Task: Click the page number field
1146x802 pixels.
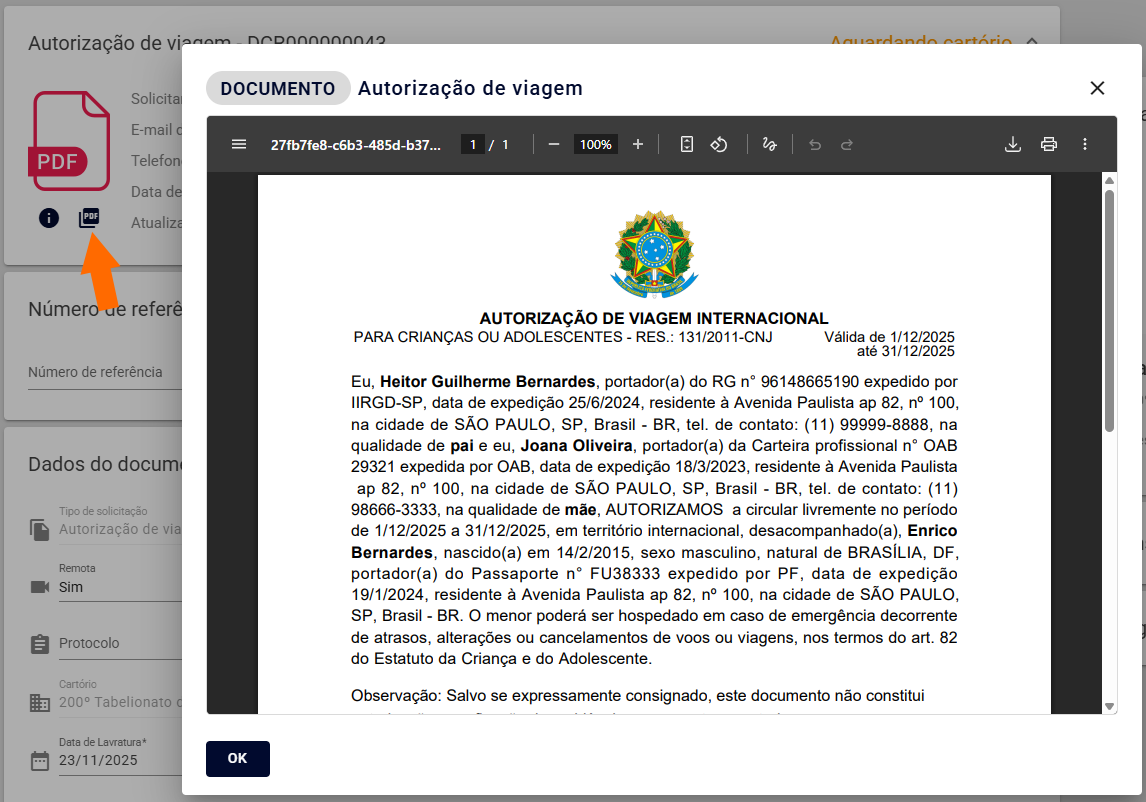Action: (x=473, y=144)
